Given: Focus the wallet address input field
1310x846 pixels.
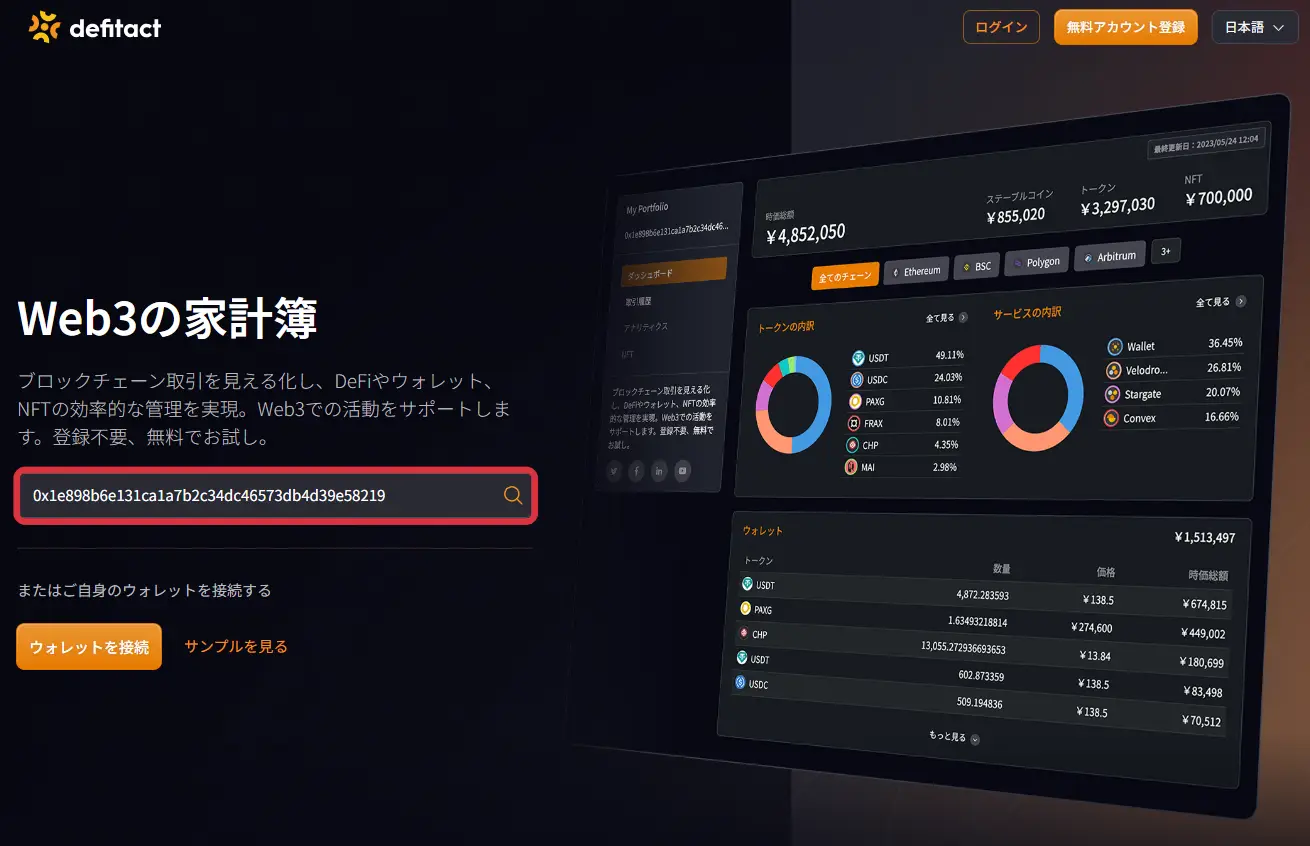Looking at the screenshot, I should click(277, 495).
